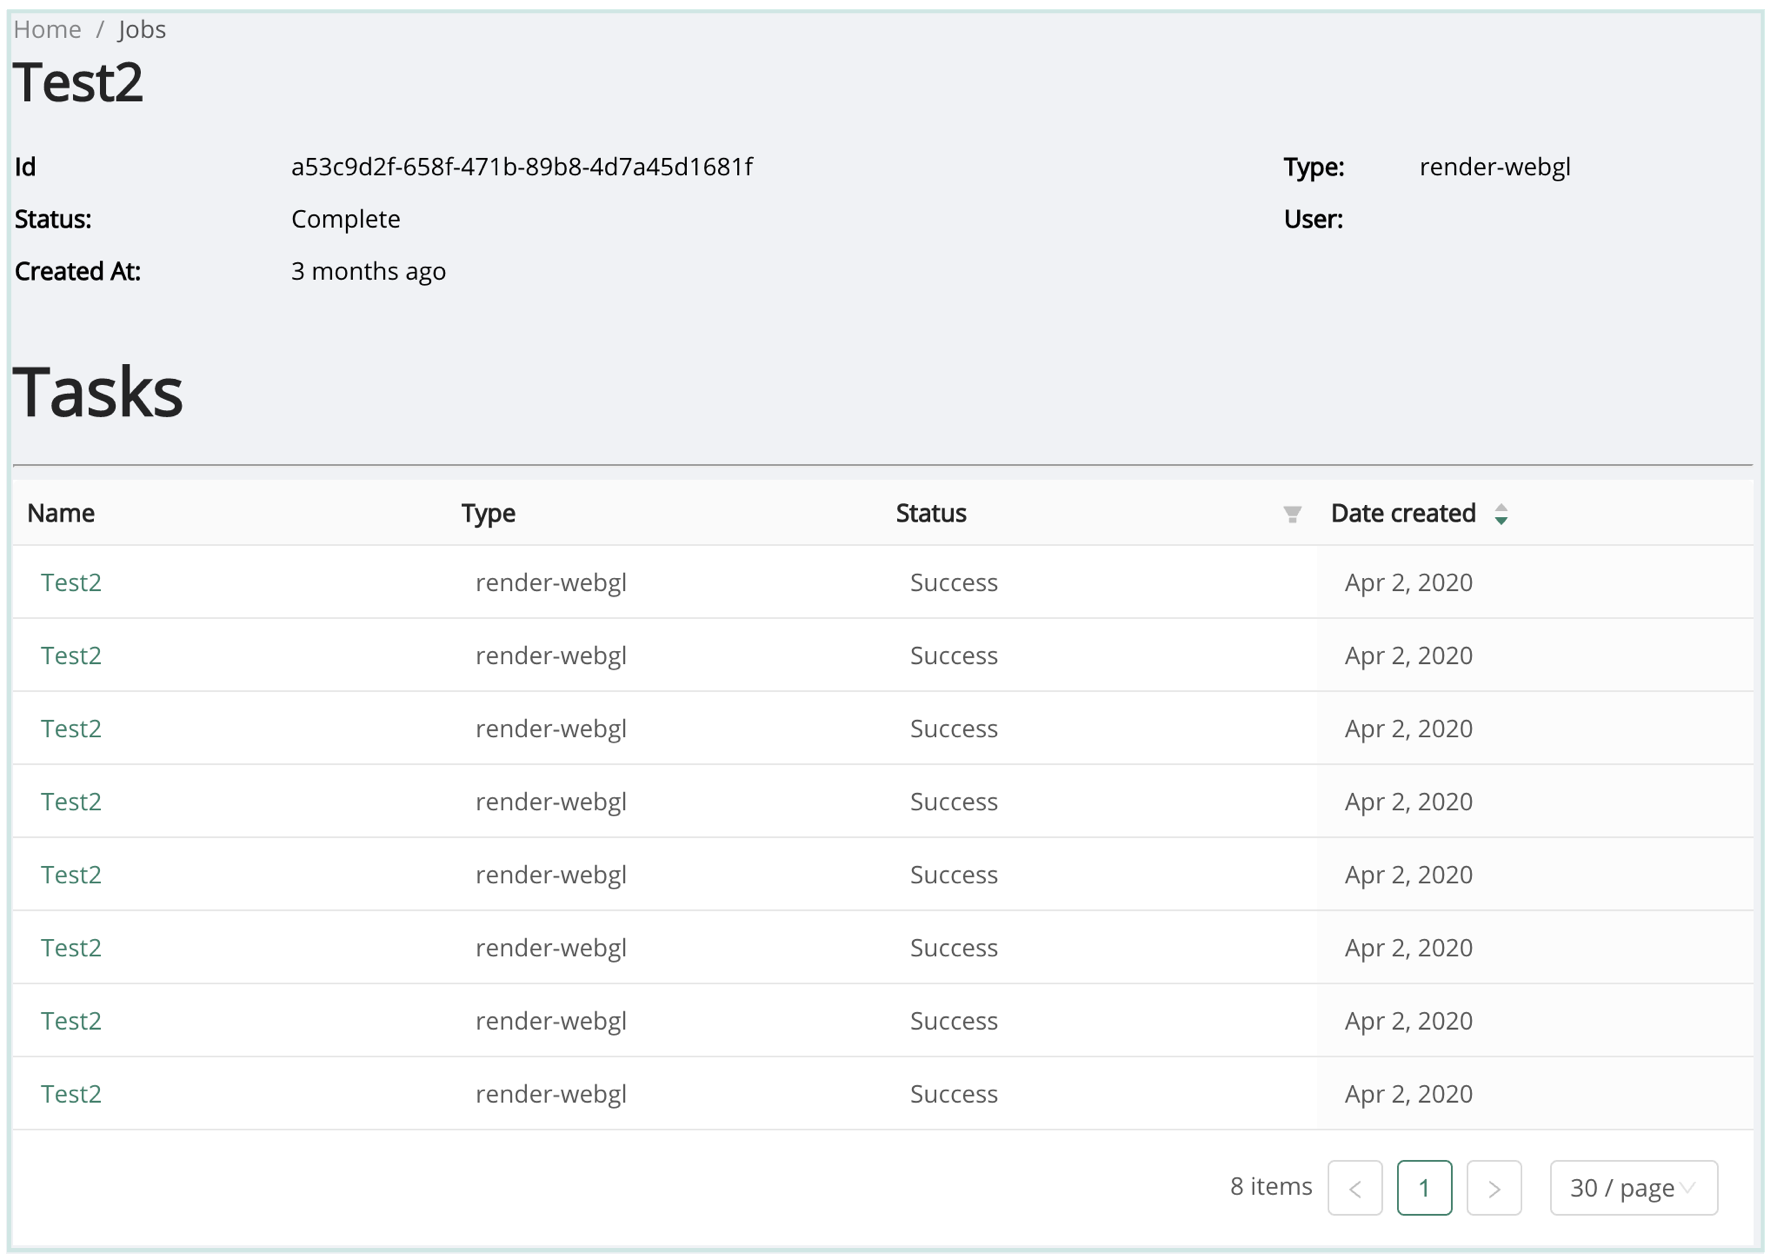
Task: Open the last Test2 task link
Action: tap(71, 1094)
